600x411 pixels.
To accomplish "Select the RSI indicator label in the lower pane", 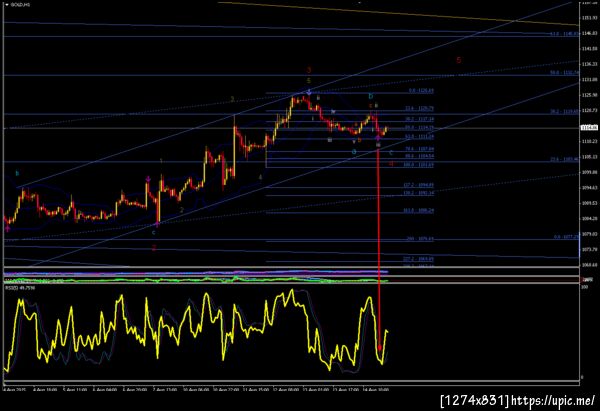I will click(20, 287).
